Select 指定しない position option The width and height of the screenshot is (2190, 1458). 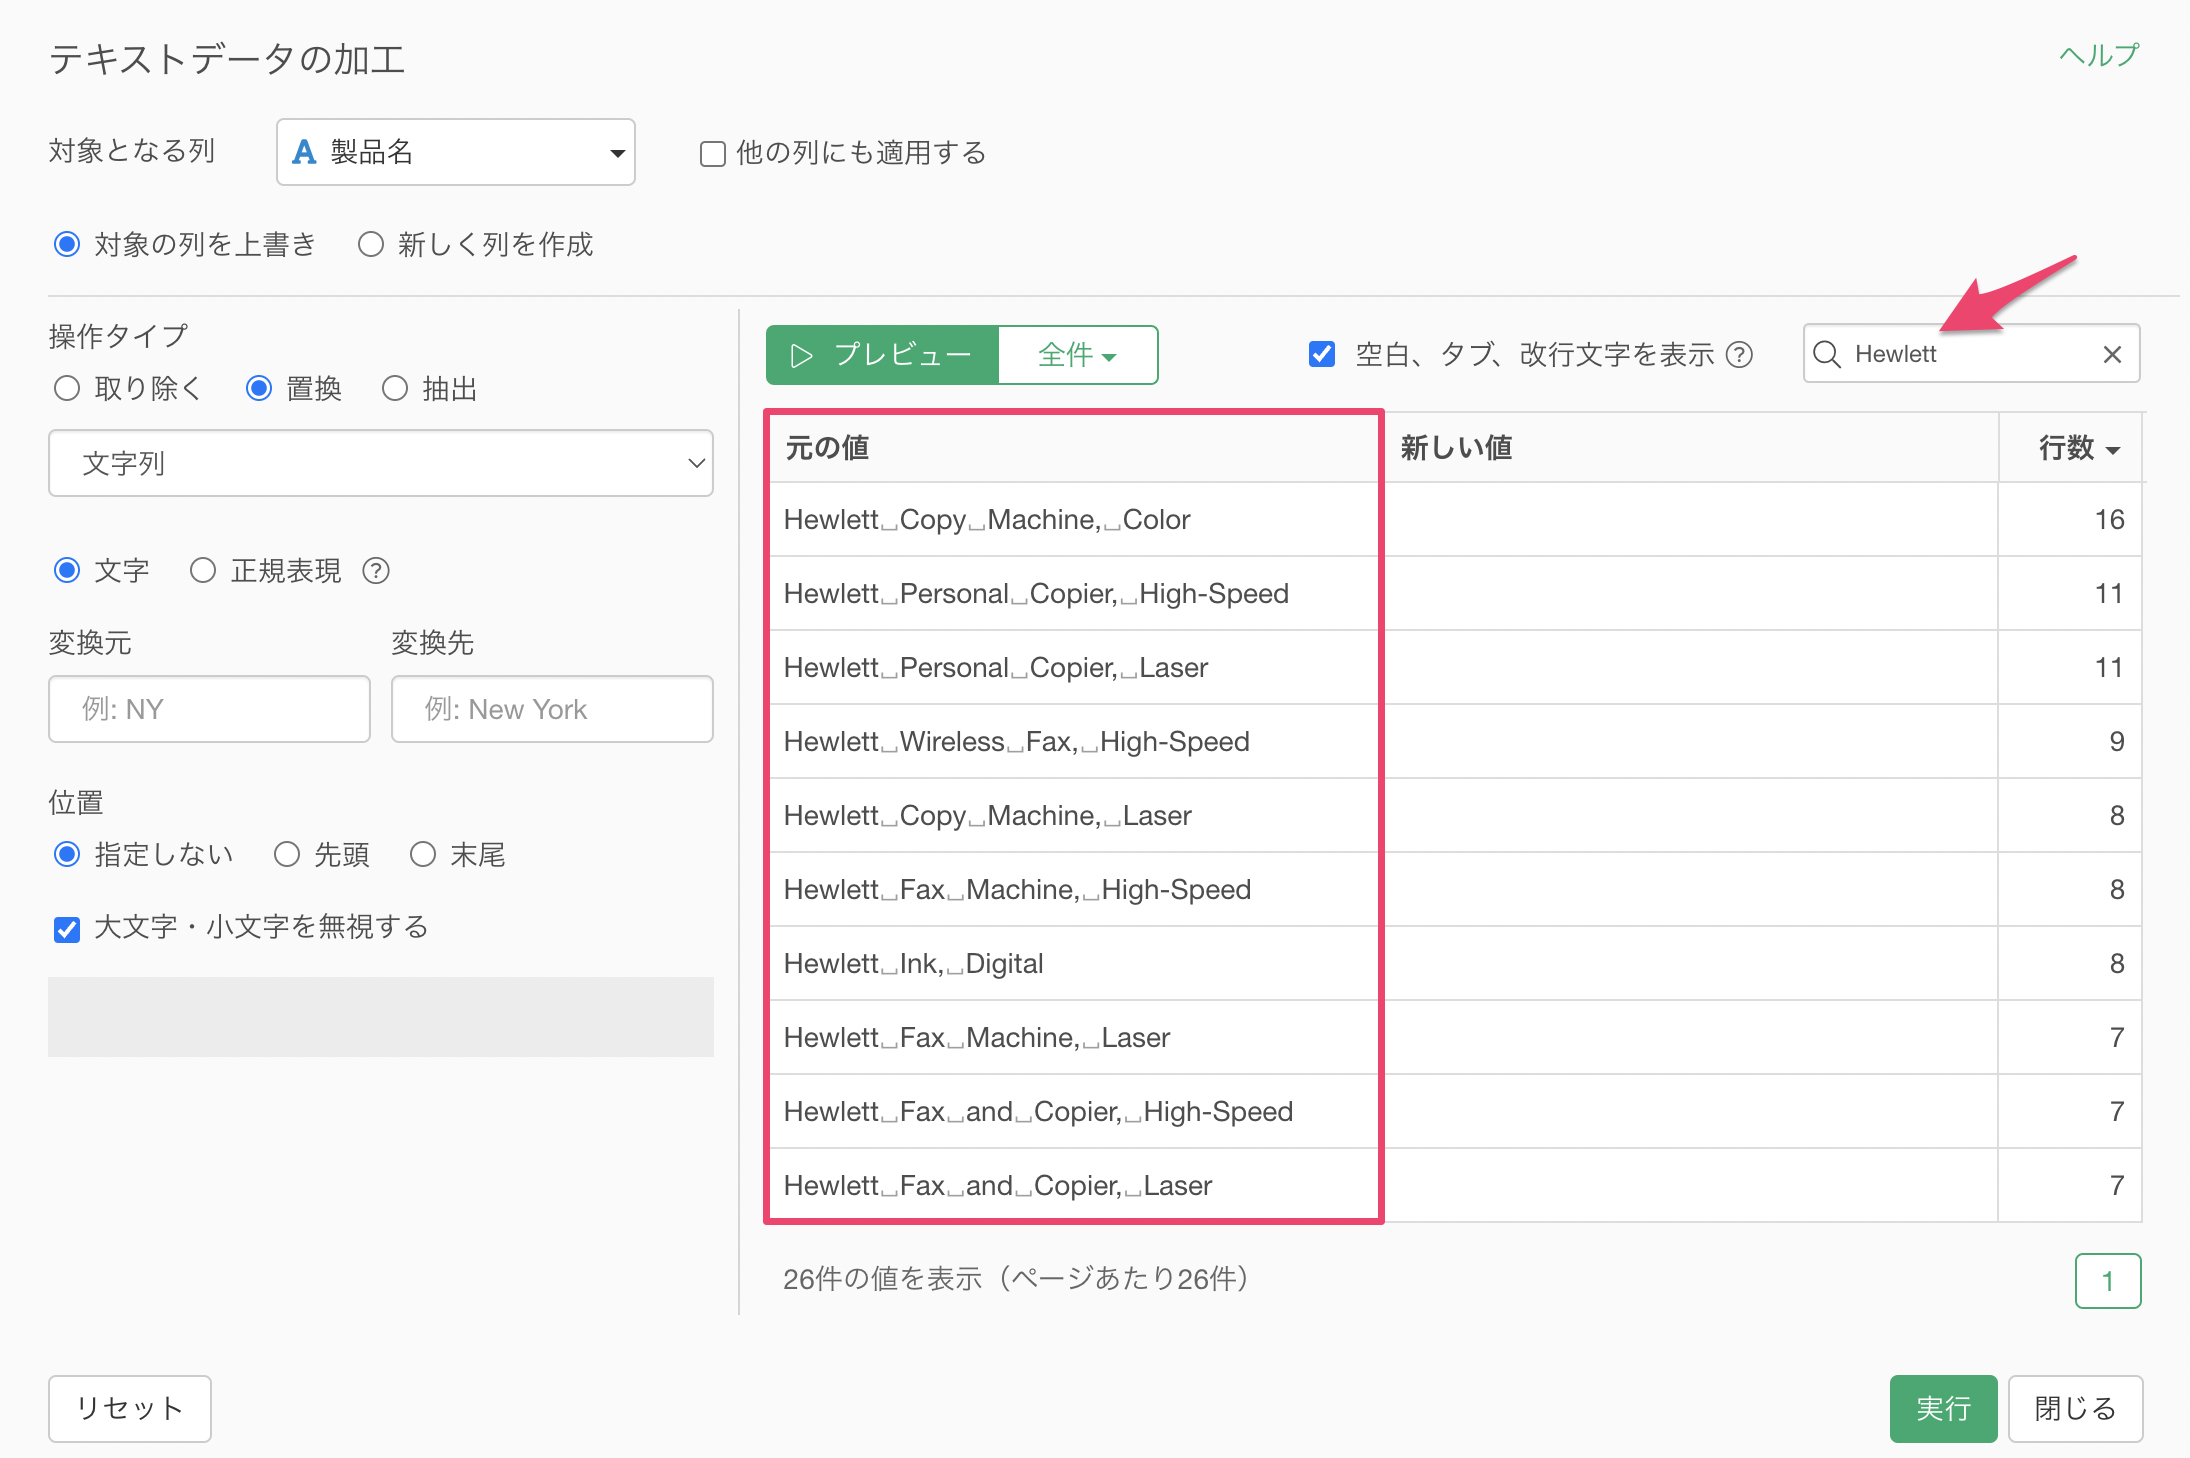[67, 855]
